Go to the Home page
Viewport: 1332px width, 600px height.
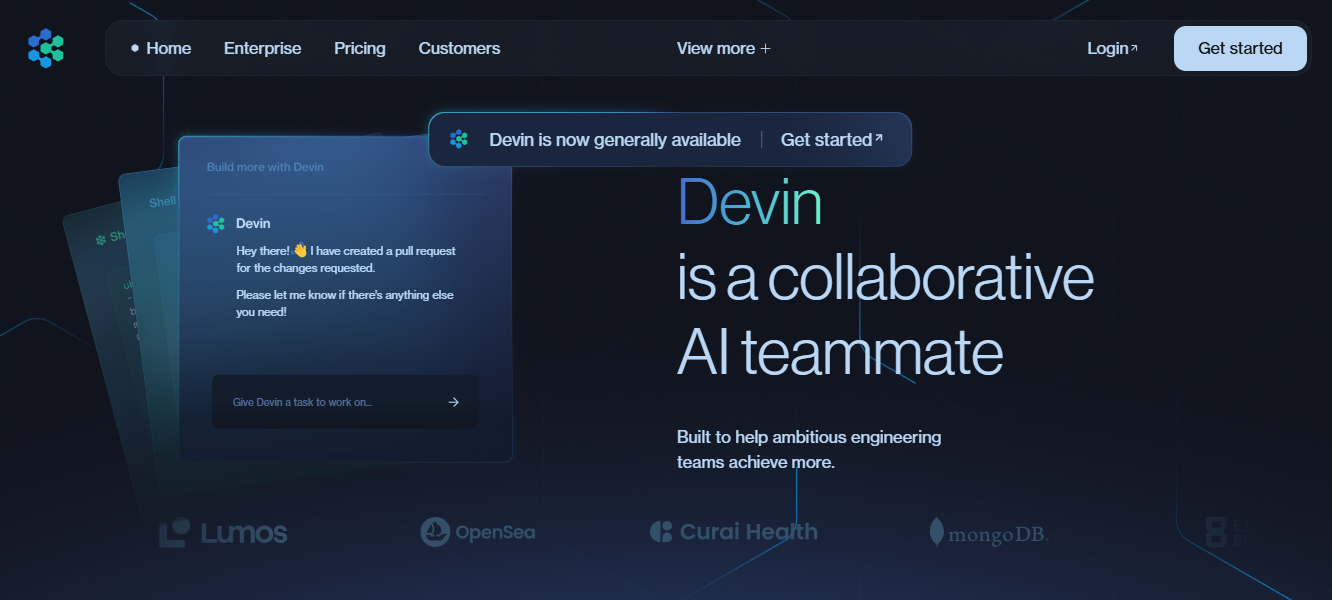(161, 48)
